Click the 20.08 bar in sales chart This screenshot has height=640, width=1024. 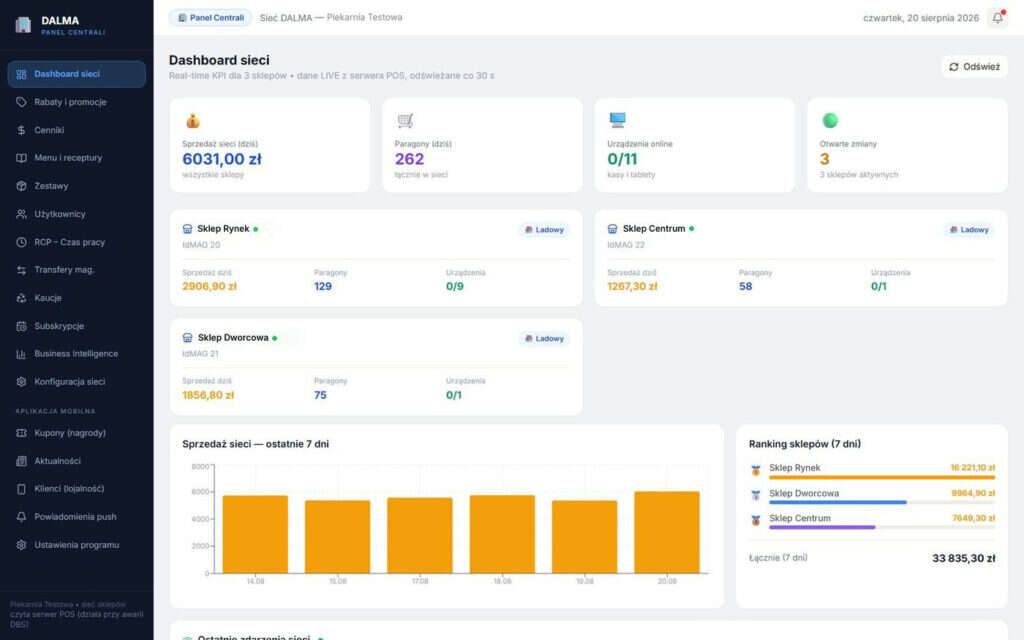point(667,532)
